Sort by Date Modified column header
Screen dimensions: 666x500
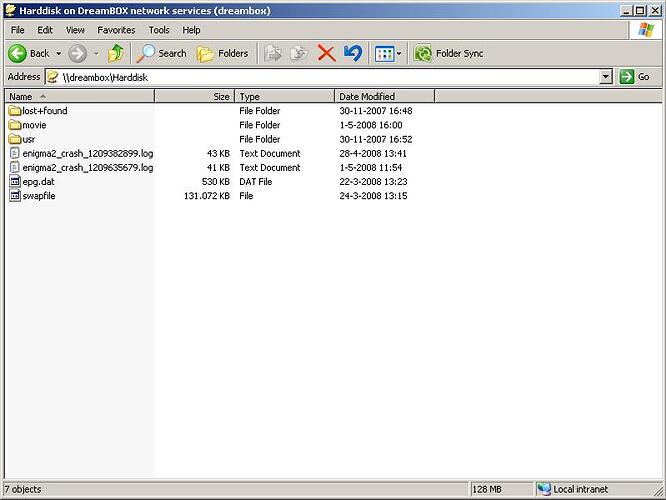pos(384,96)
